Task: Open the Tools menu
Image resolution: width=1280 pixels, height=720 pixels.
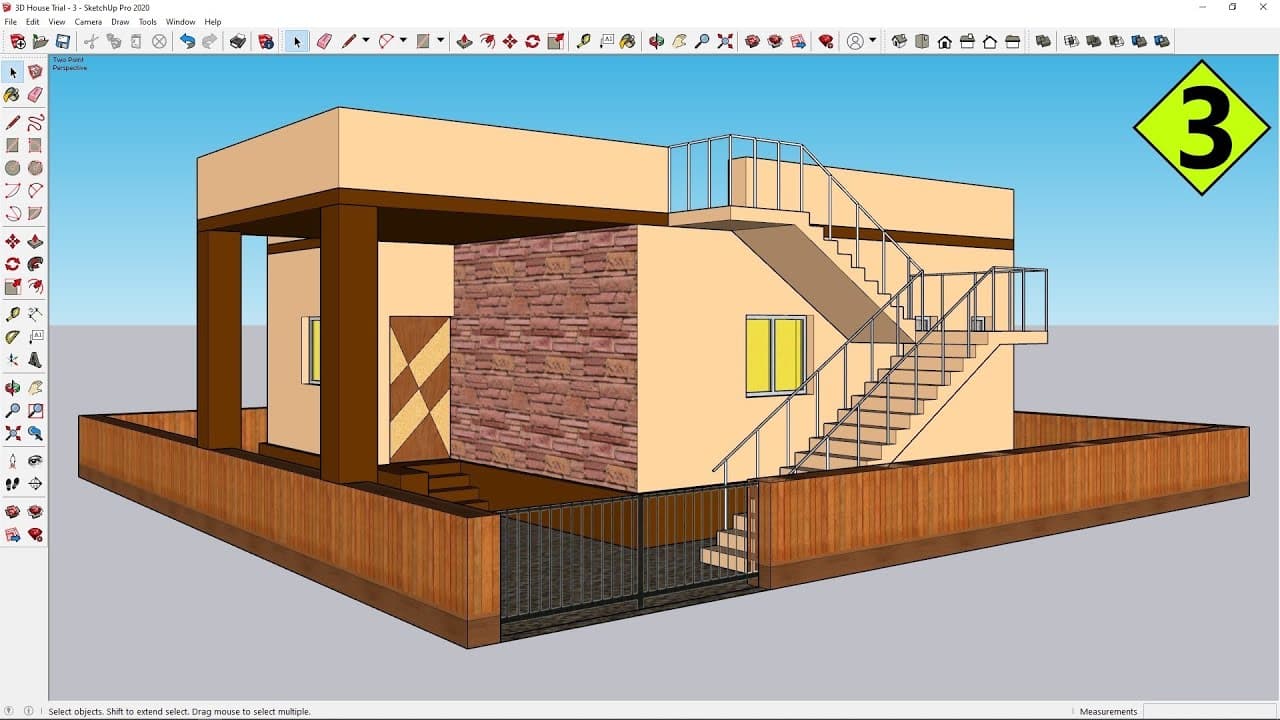Action: pyautogui.click(x=147, y=21)
